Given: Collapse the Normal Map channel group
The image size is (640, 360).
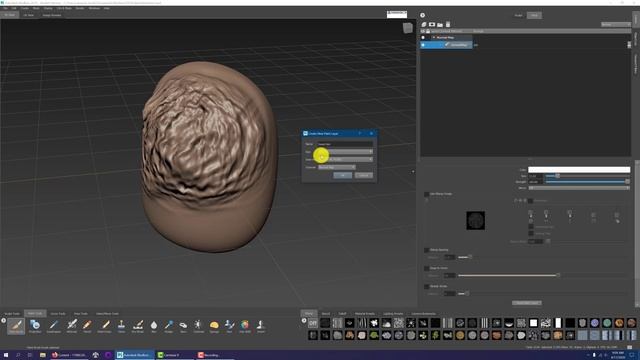Looking at the screenshot, I should [x=434, y=38].
